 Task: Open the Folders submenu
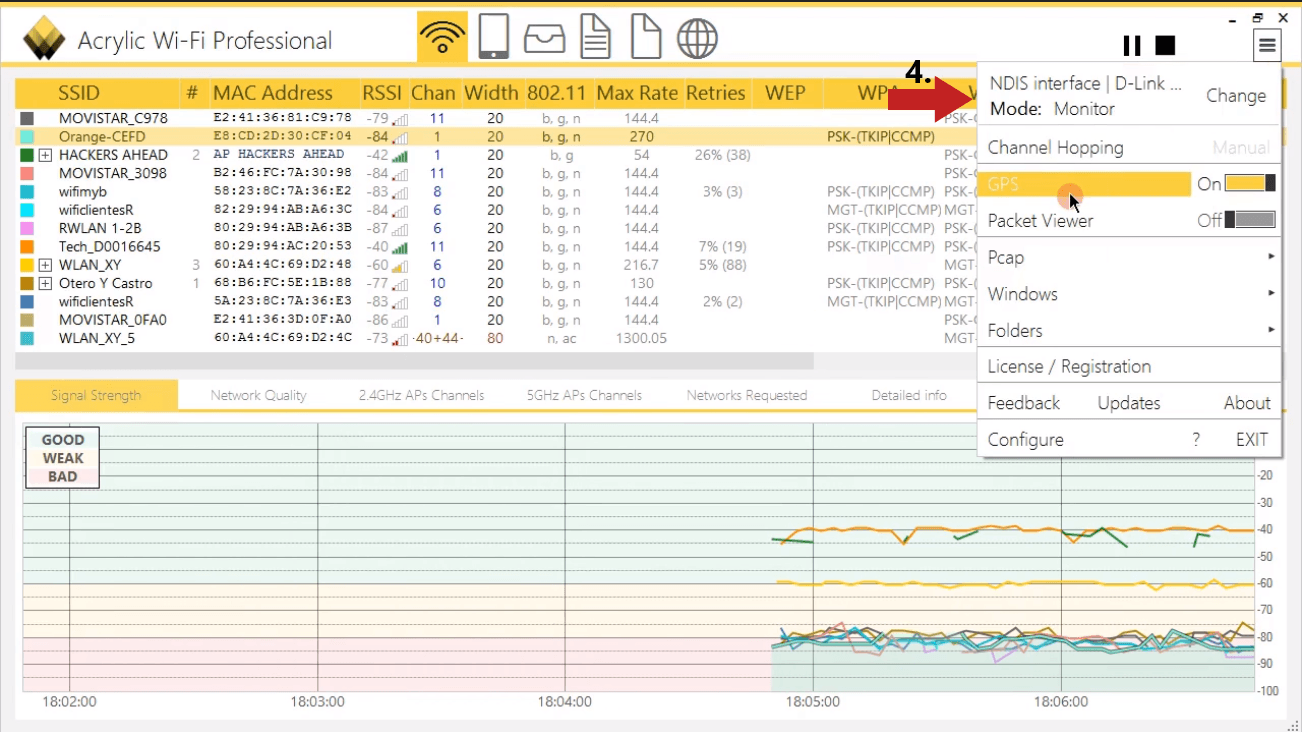(1130, 330)
